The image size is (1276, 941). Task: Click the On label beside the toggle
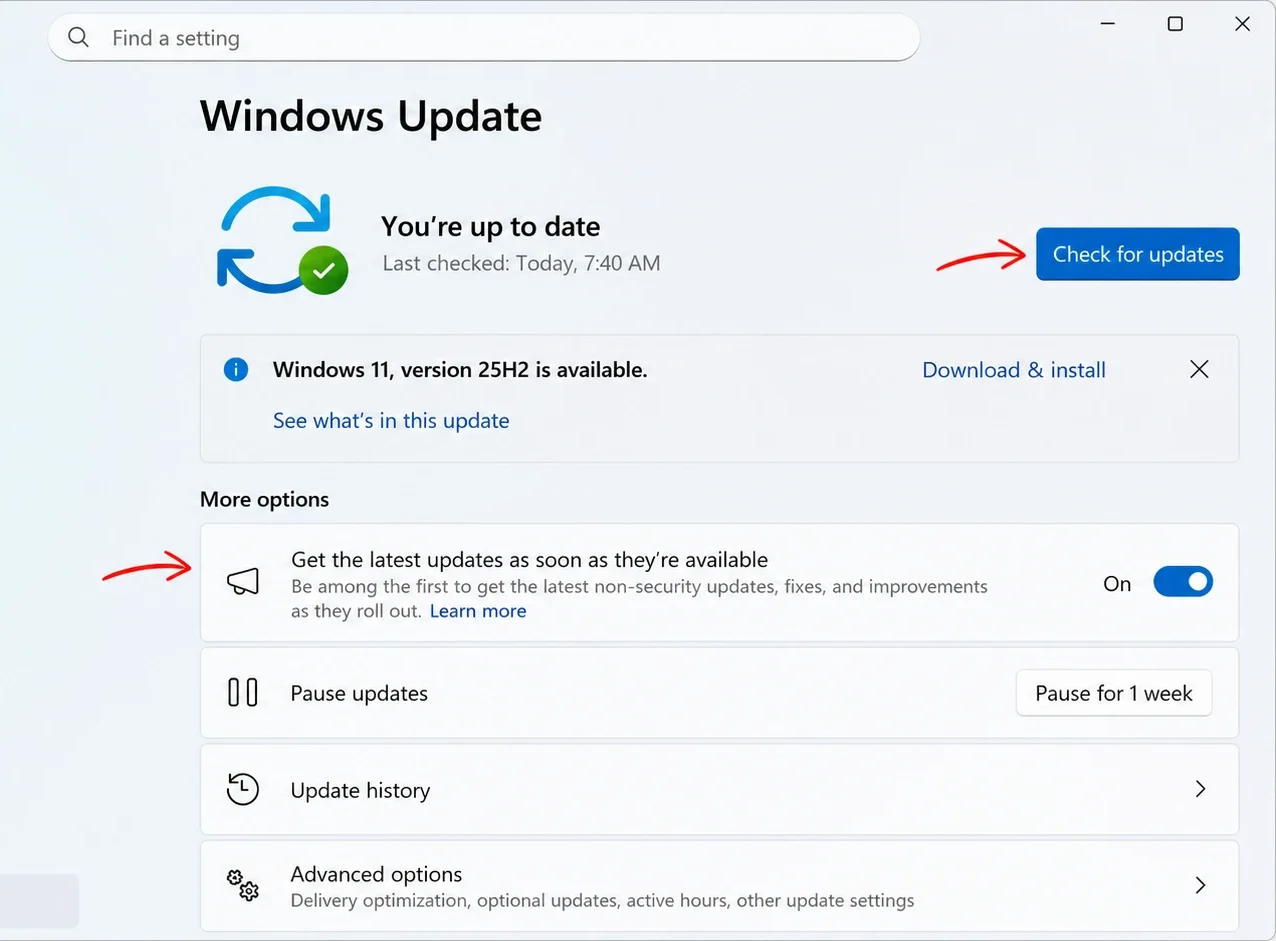pyautogui.click(x=1117, y=584)
